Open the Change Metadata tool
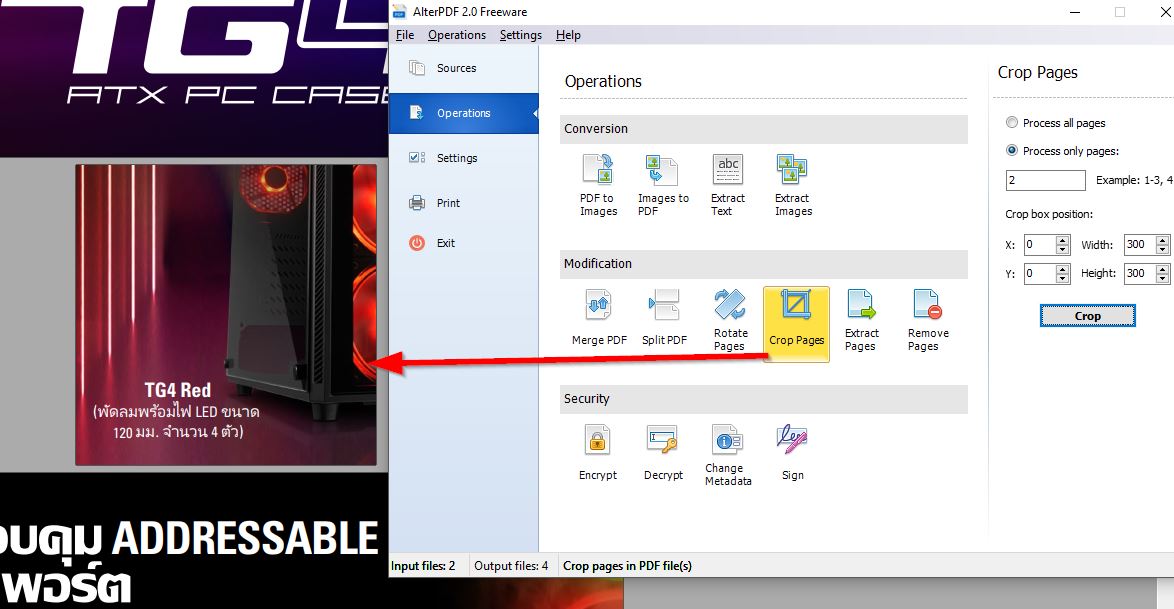The height and width of the screenshot is (609, 1174). pyautogui.click(x=728, y=455)
